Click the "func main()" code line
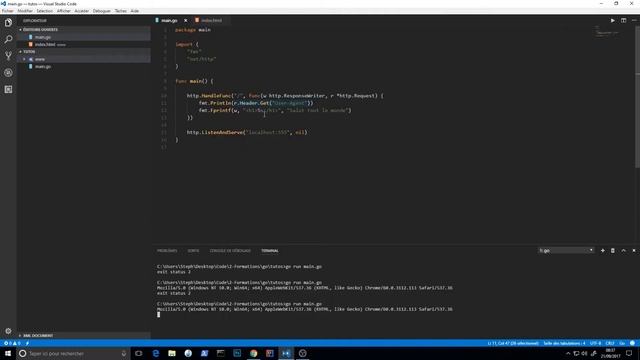 [194, 81]
